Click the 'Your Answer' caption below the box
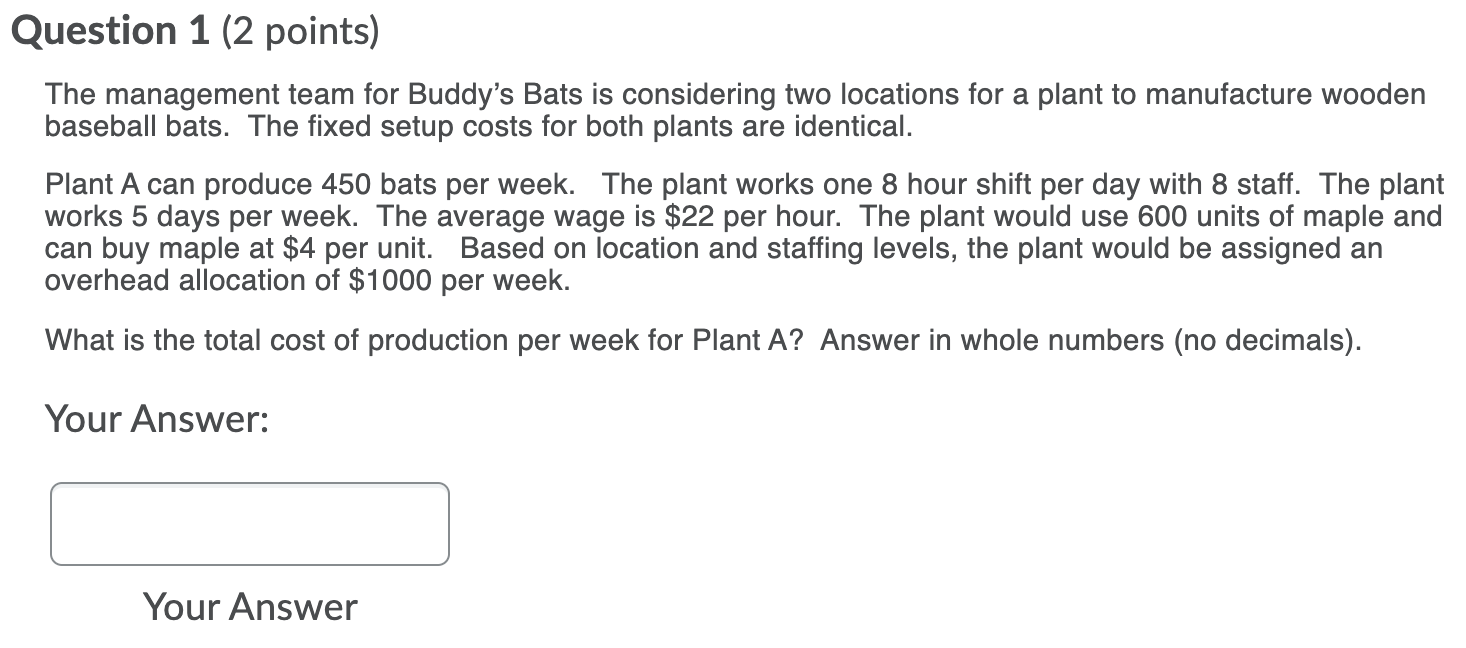 250,606
